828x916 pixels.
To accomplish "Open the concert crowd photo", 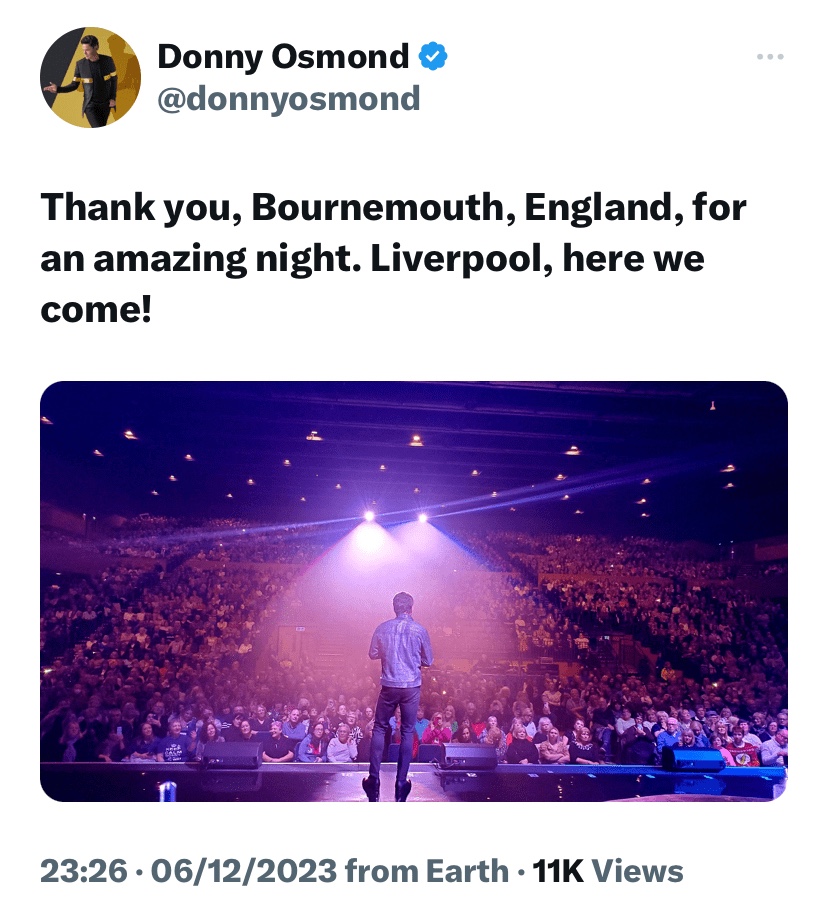I will (414, 590).
